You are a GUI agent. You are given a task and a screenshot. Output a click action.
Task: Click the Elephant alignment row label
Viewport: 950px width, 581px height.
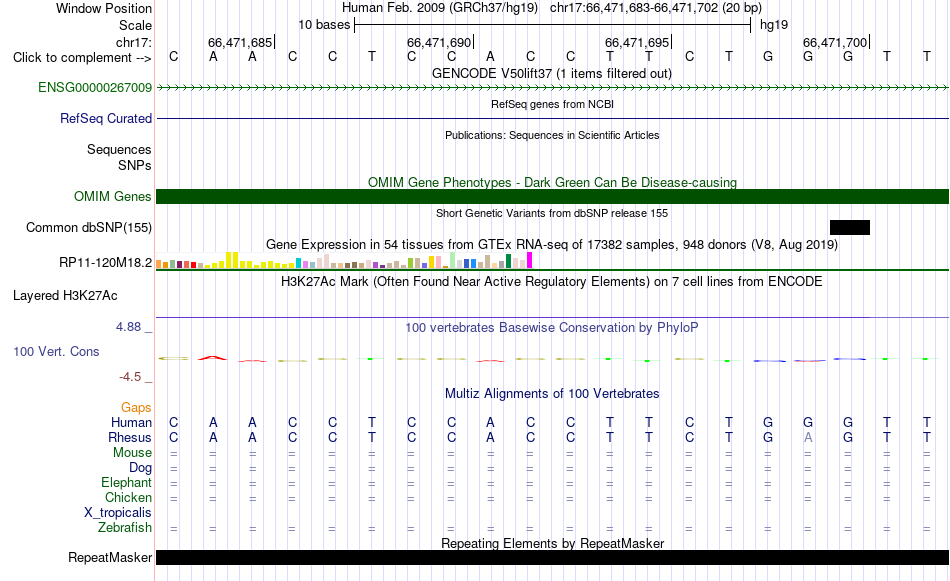click(x=126, y=483)
